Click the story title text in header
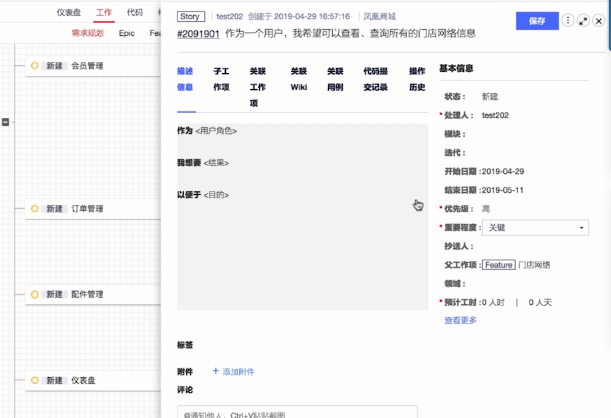 (350, 34)
